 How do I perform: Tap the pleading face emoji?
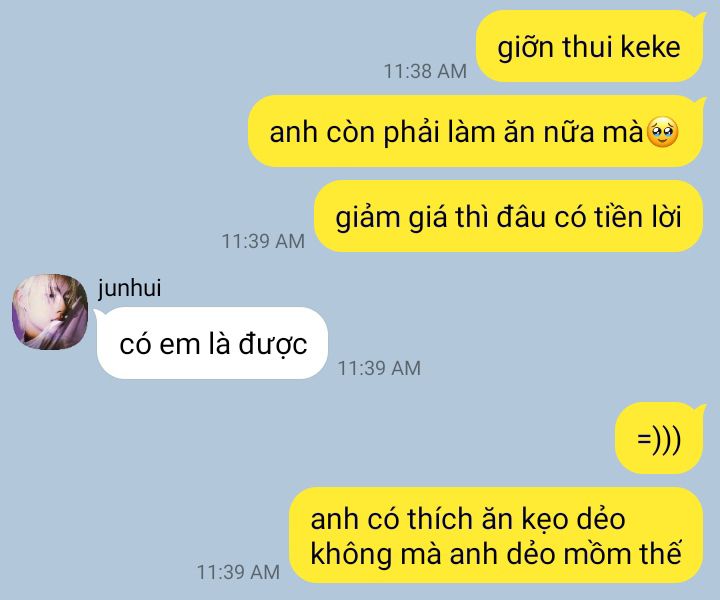(662, 132)
